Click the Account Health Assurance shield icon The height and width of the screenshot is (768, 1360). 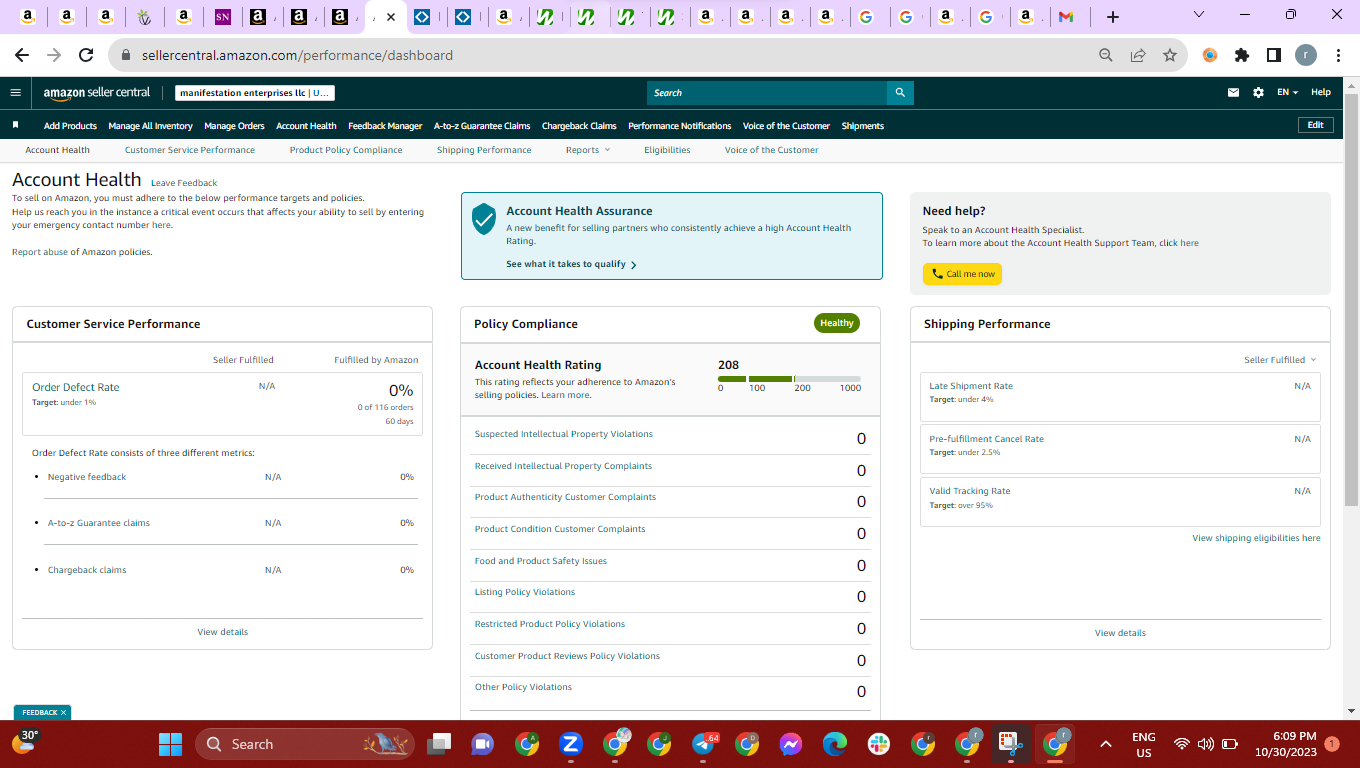point(484,219)
